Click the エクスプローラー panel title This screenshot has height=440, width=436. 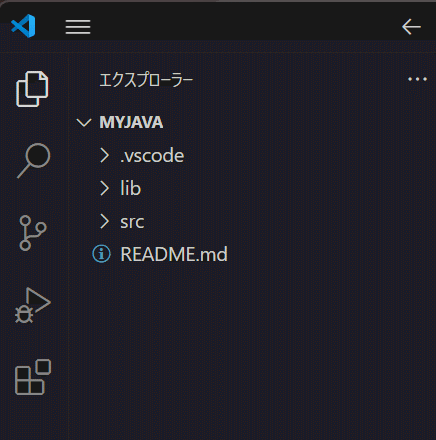[146, 80]
